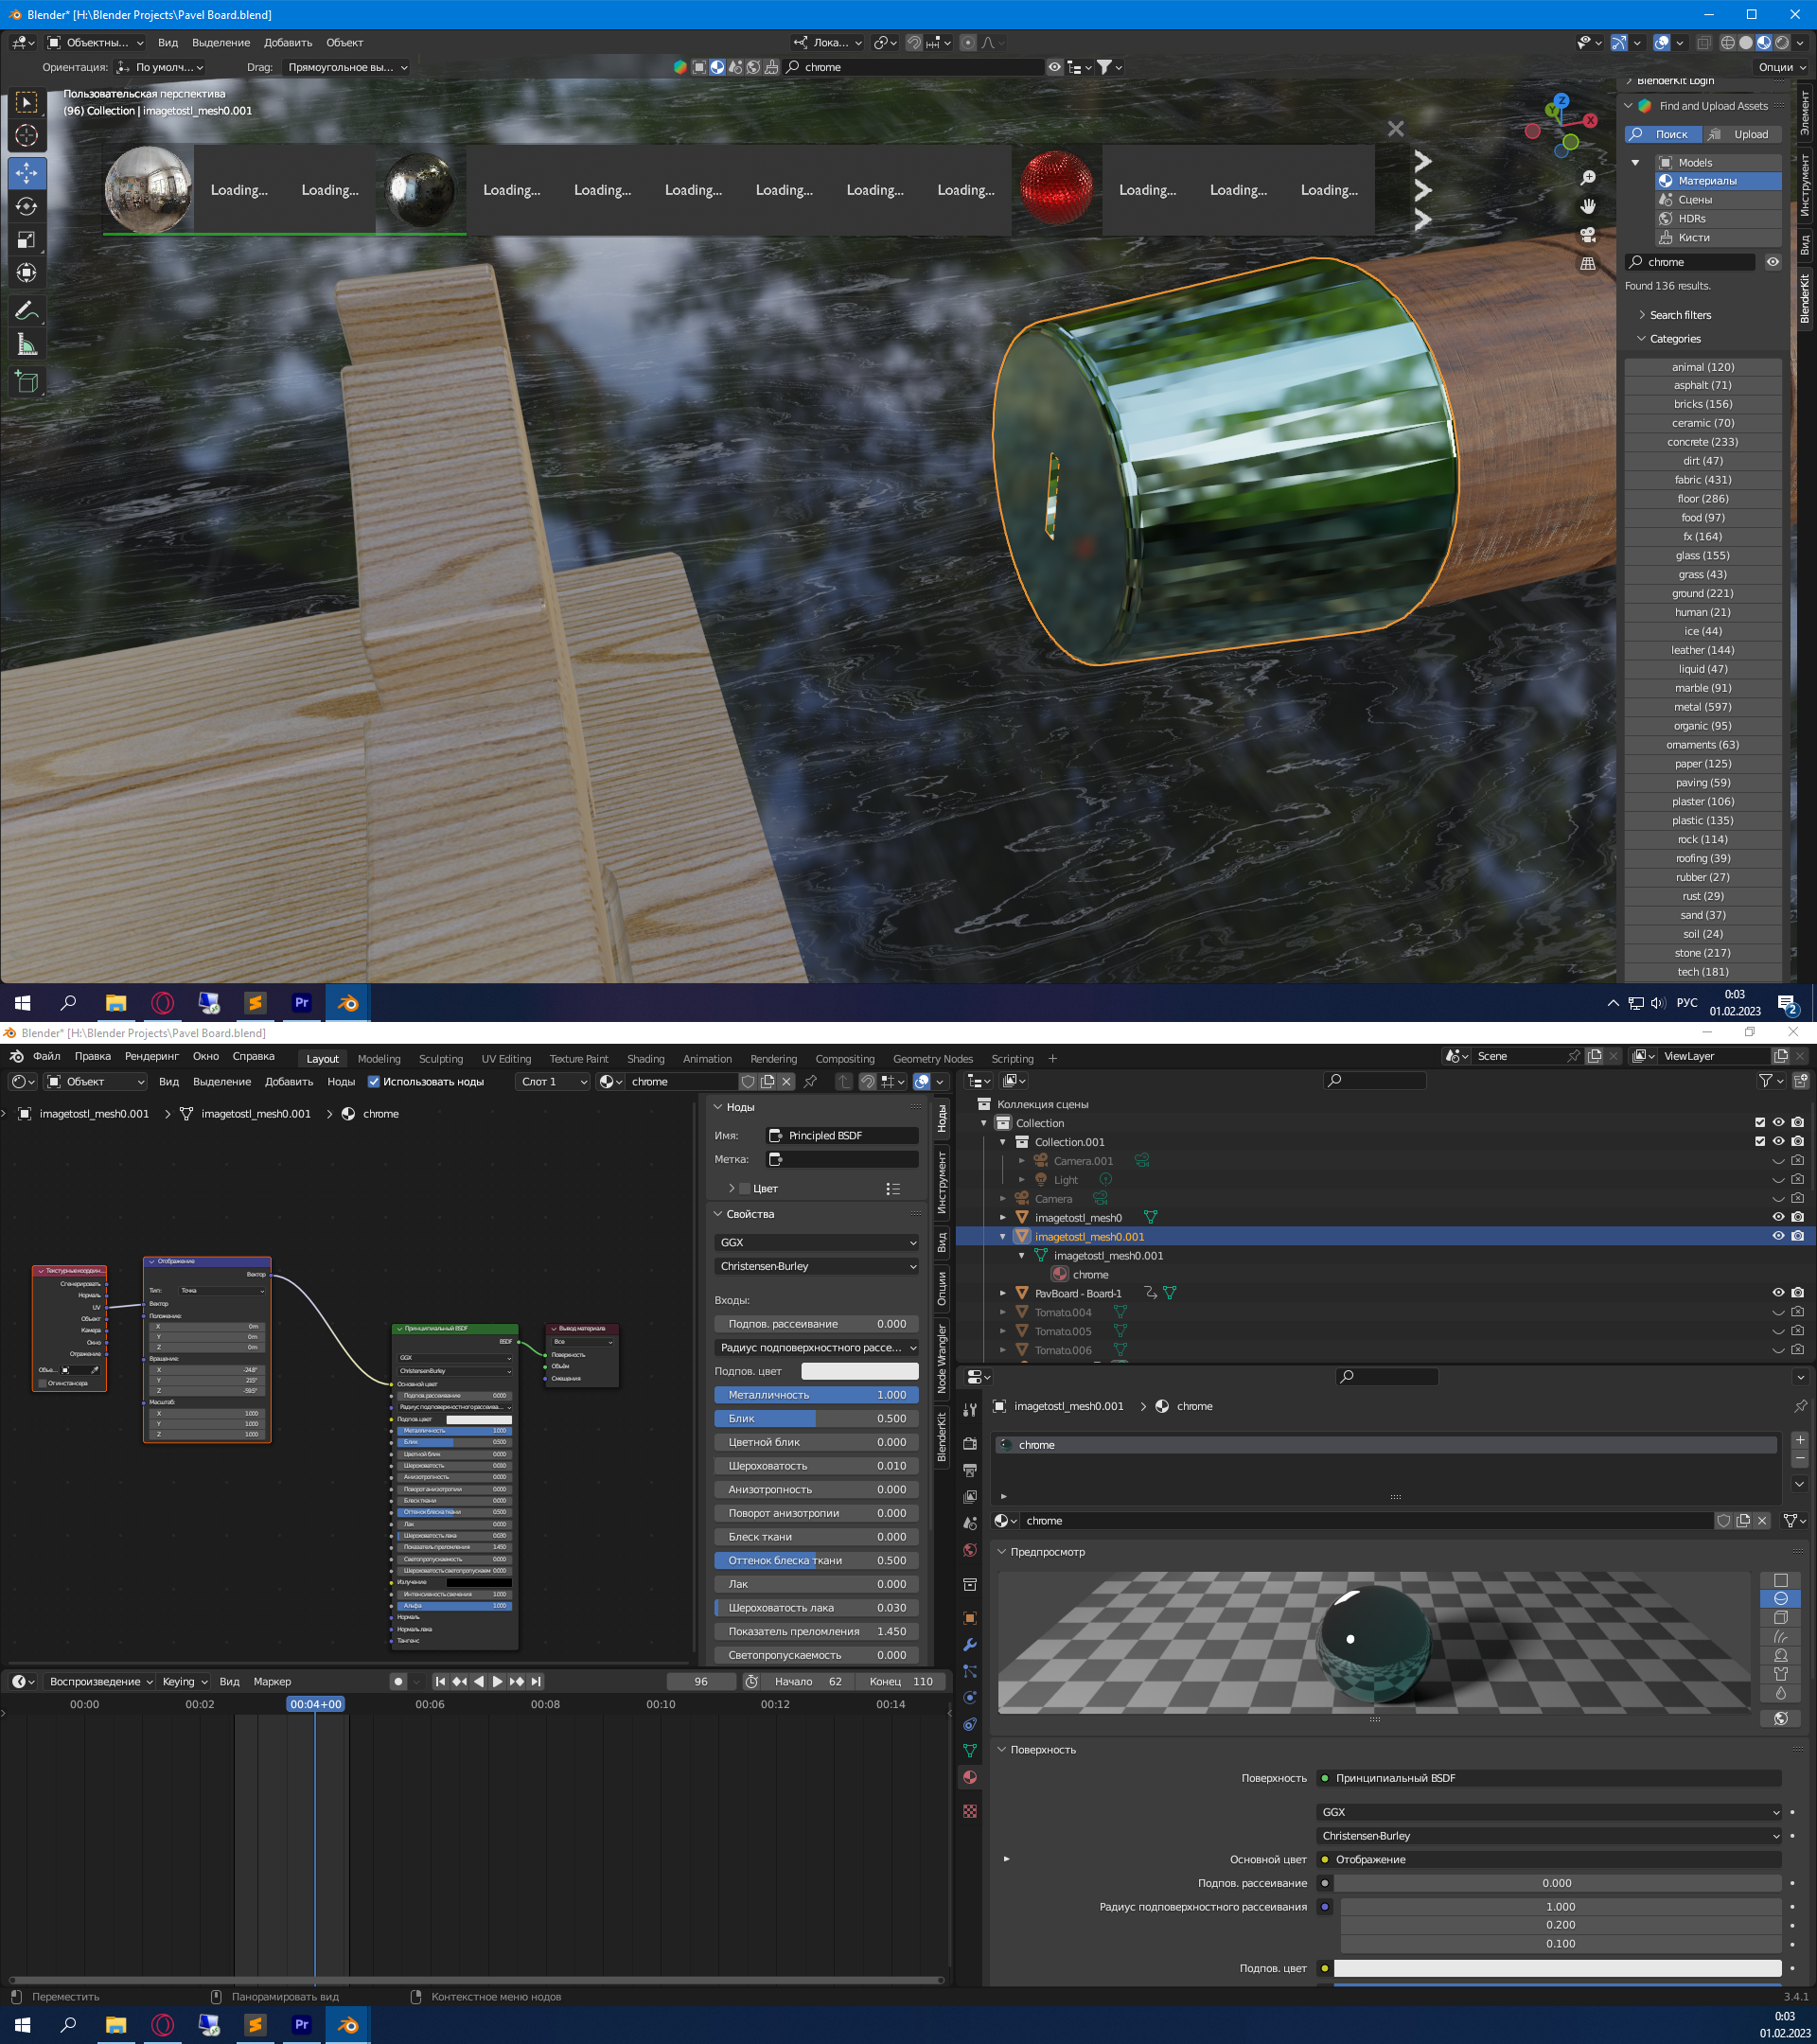Select the Add Cube tool
Screen dimensions: 1817x2044
click(27, 381)
